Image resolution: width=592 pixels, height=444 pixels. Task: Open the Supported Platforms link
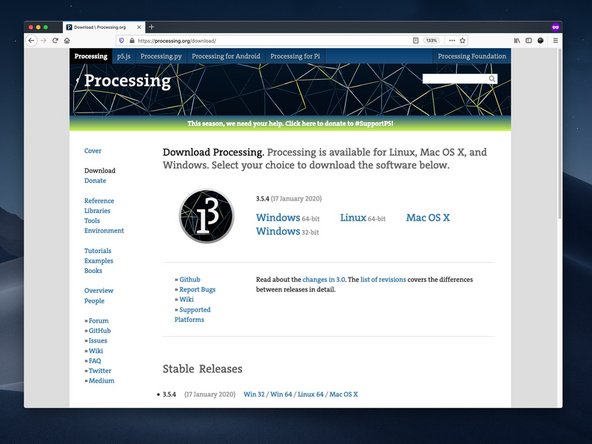pyautogui.click(x=192, y=314)
